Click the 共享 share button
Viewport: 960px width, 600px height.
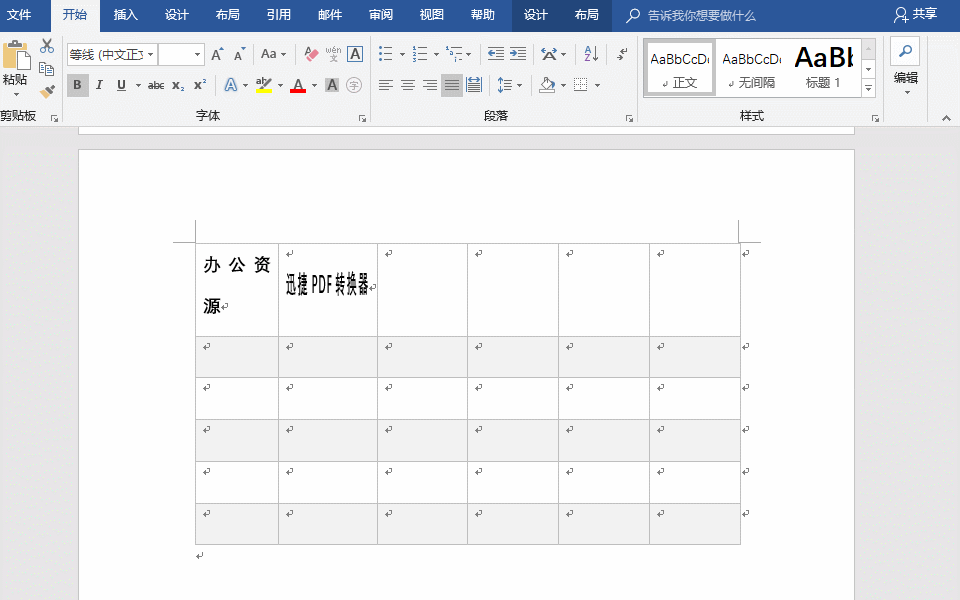pos(915,15)
